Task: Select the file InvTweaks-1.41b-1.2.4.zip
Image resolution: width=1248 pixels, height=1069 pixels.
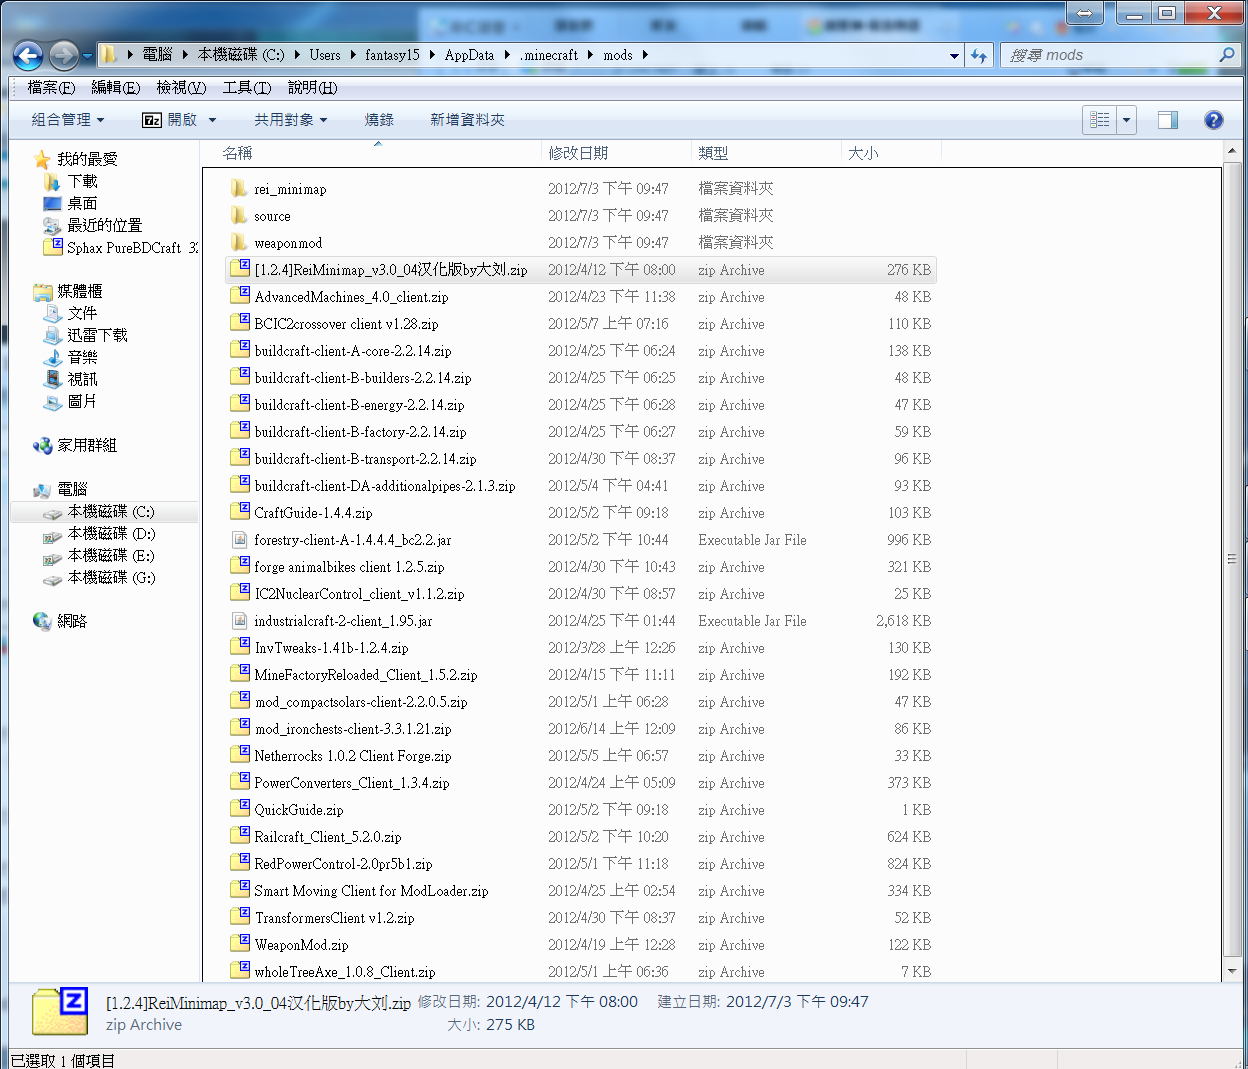Action: click(x=331, y=647)
